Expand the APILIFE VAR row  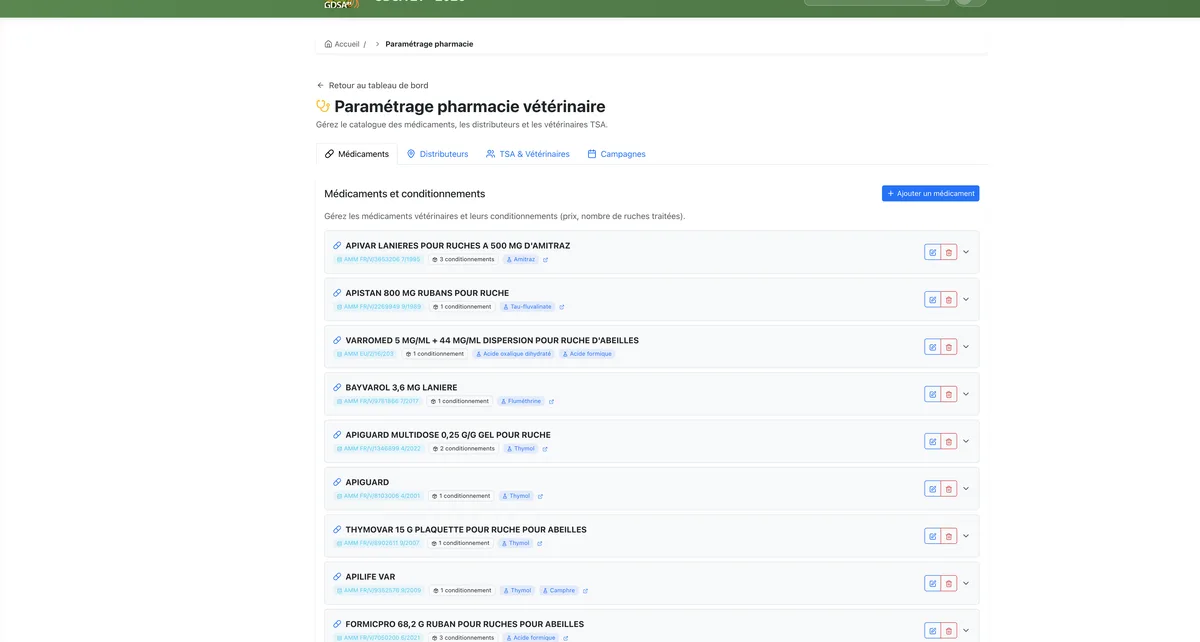965,582
